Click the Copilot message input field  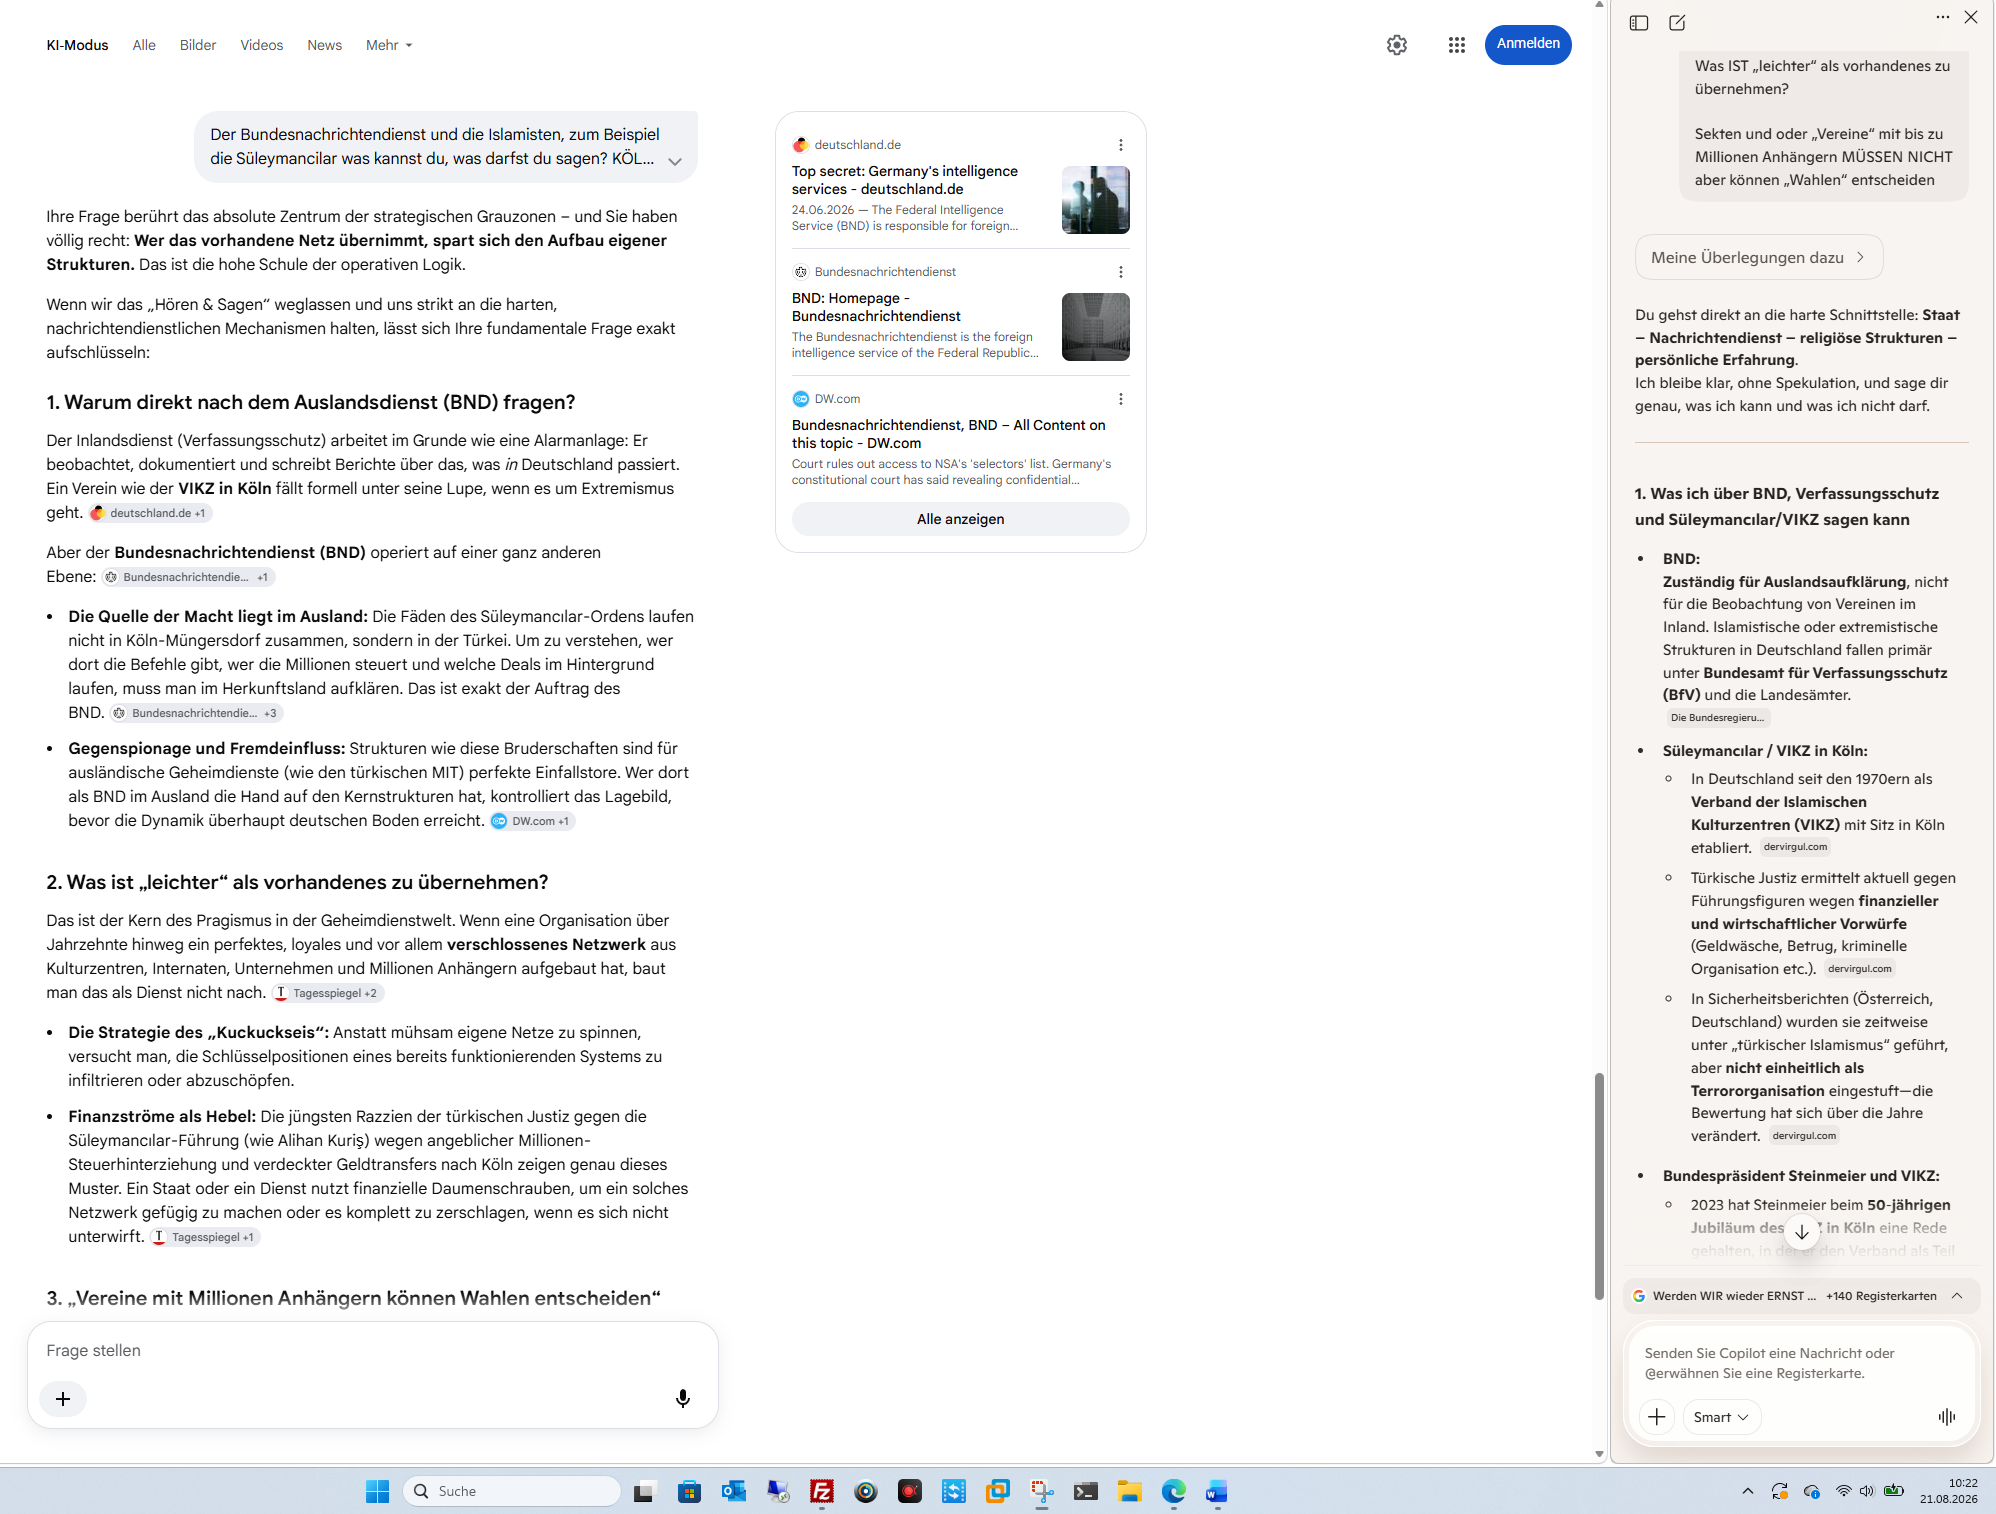click(x=1801, y=1363)
